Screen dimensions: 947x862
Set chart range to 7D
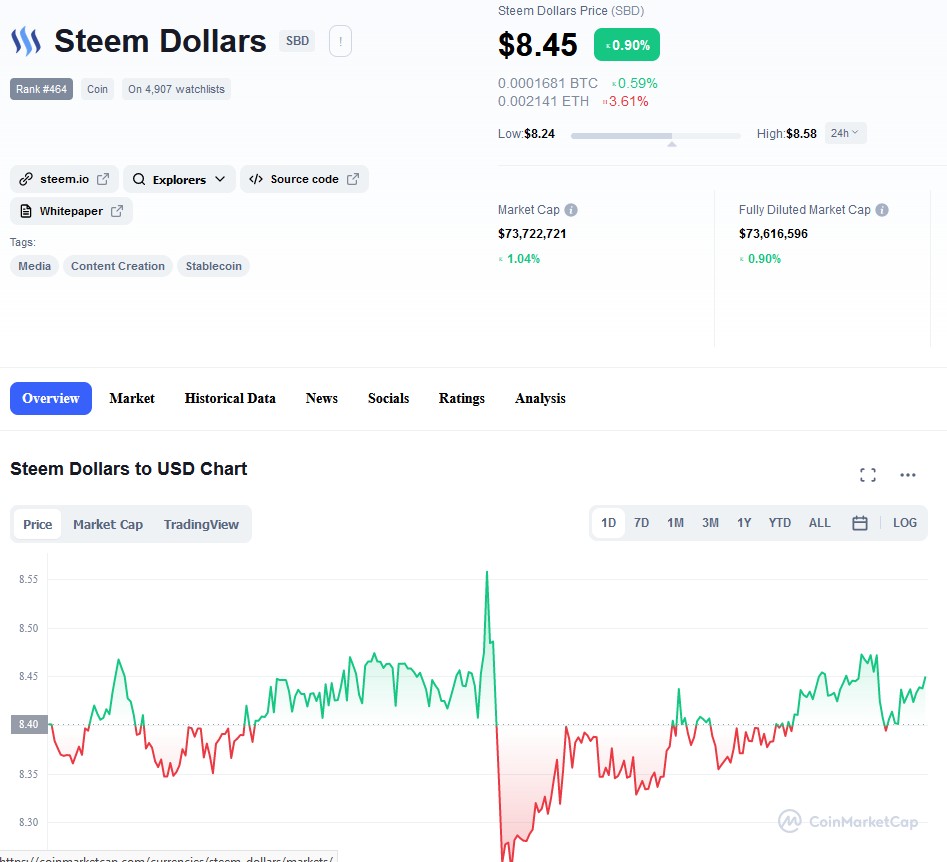[641, 523]
